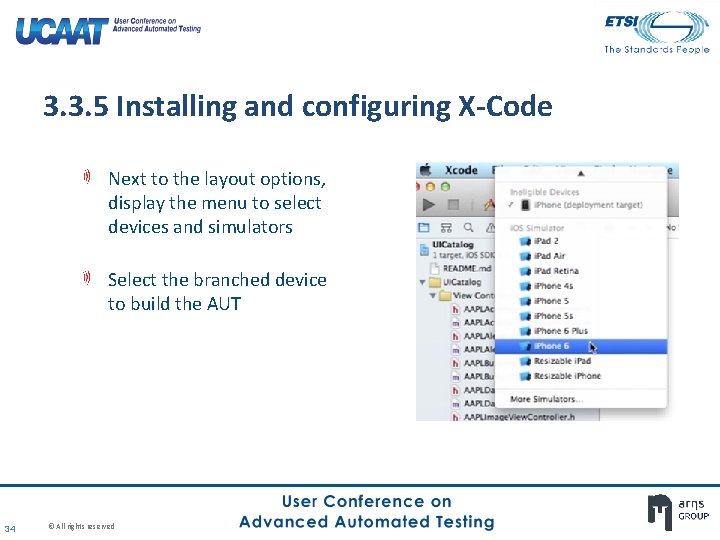This screenshot has height=540, width=720.
Task: Open the AAPLDa implementation (m) file
Action: tap(472, 404)
